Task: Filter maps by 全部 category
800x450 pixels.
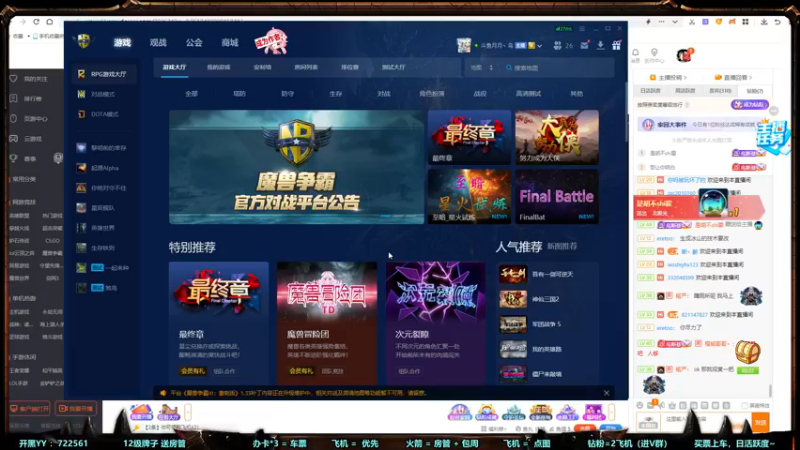Action: click(191, 94)
